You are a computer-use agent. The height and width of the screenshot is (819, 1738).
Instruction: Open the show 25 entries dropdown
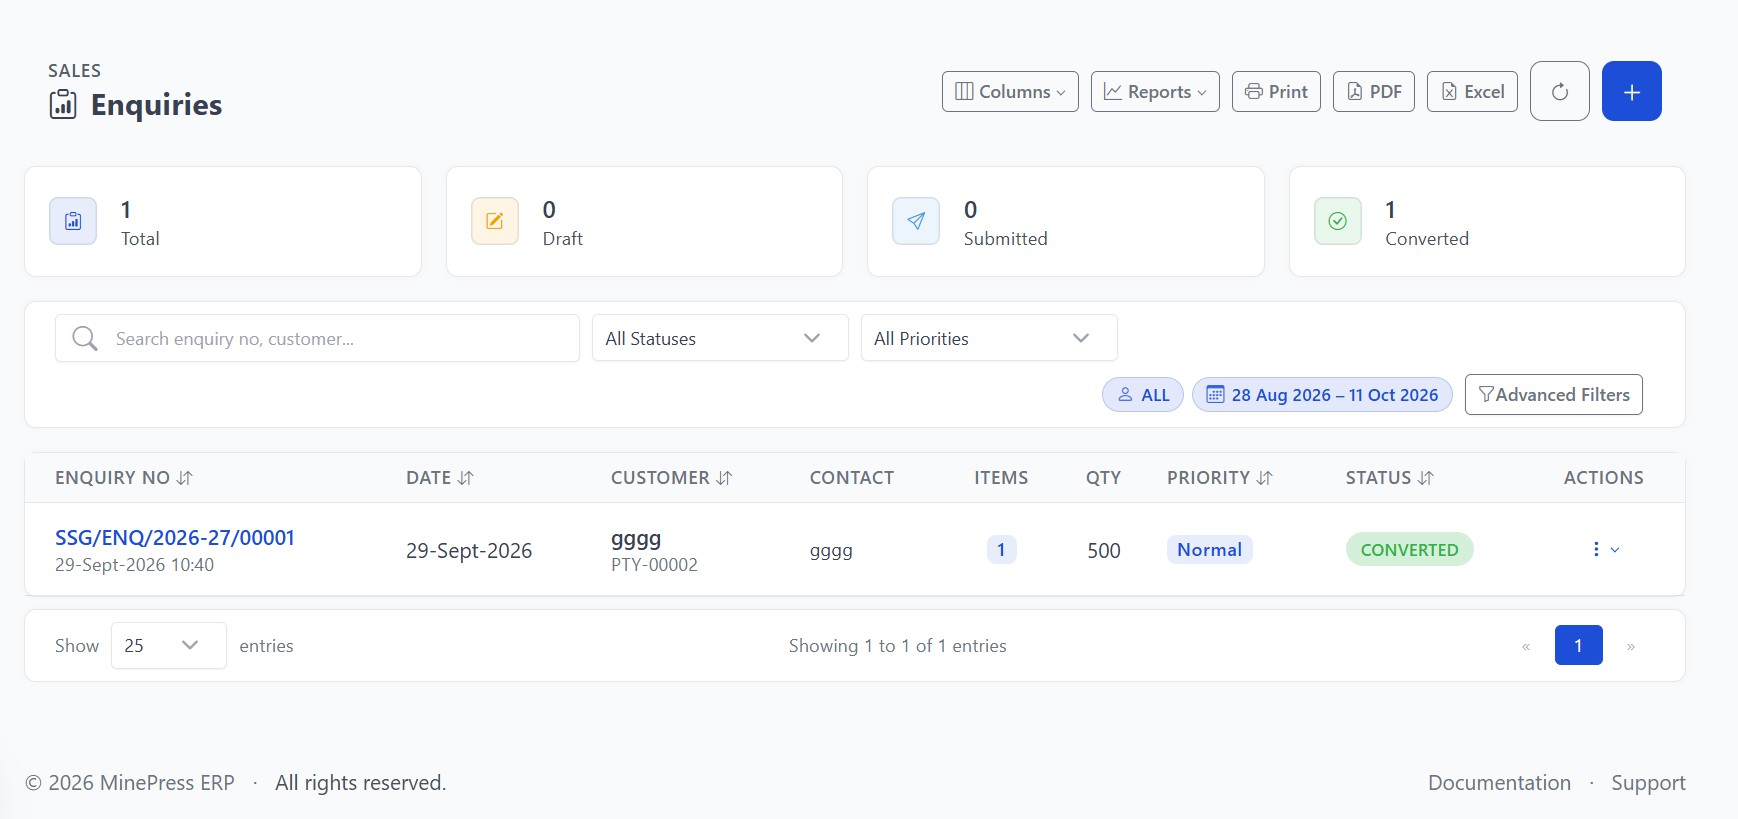pos(168,645)
